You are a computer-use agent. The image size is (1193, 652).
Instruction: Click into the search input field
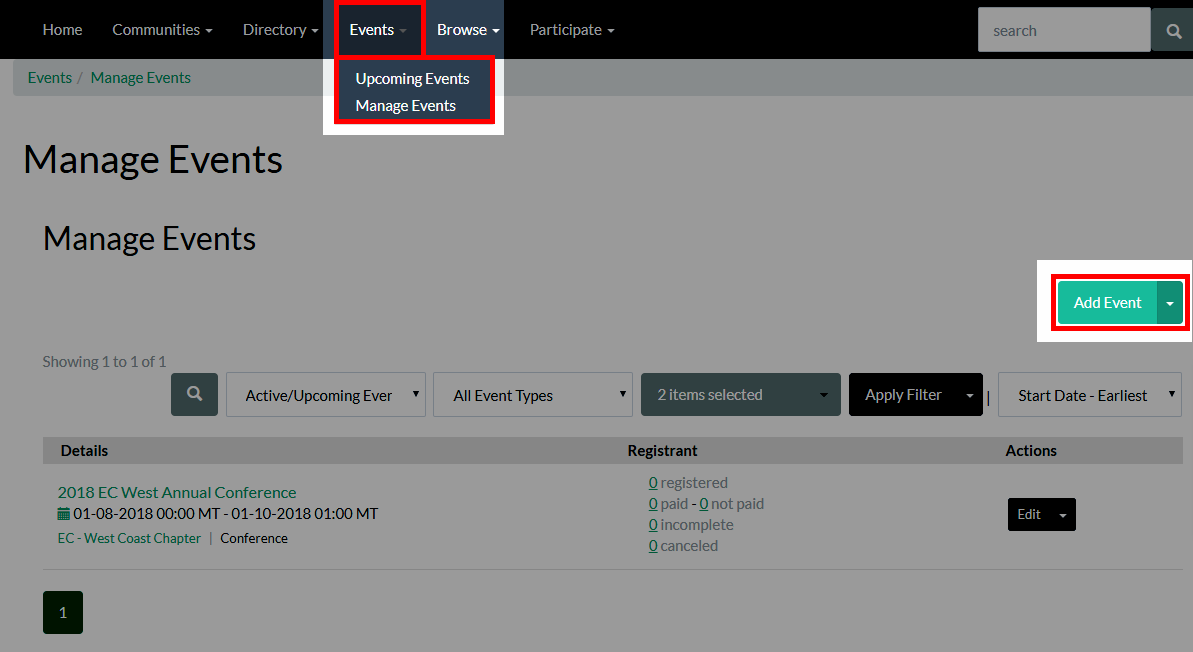(1064, 30)
